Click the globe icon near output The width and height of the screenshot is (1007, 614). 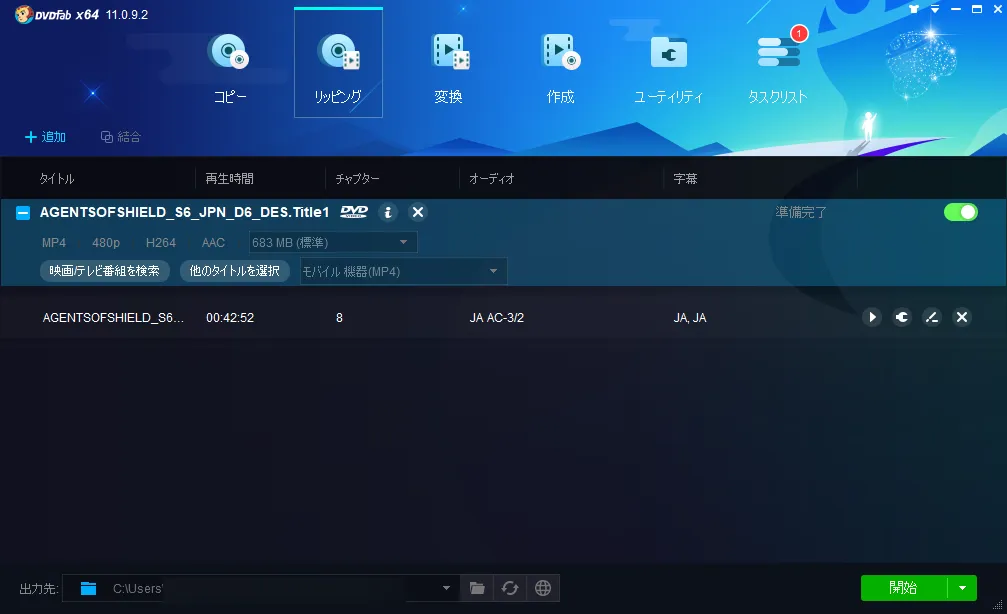click(x=543, y=588)
